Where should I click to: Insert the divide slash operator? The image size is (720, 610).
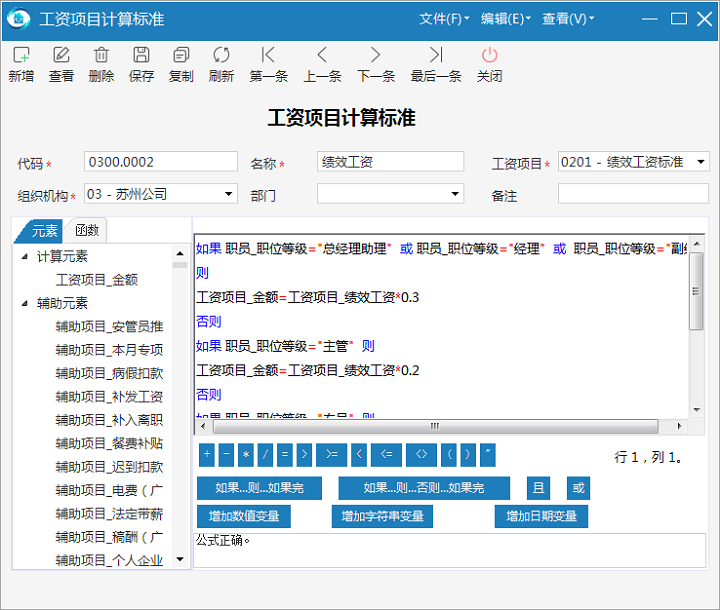click(265, 455)
